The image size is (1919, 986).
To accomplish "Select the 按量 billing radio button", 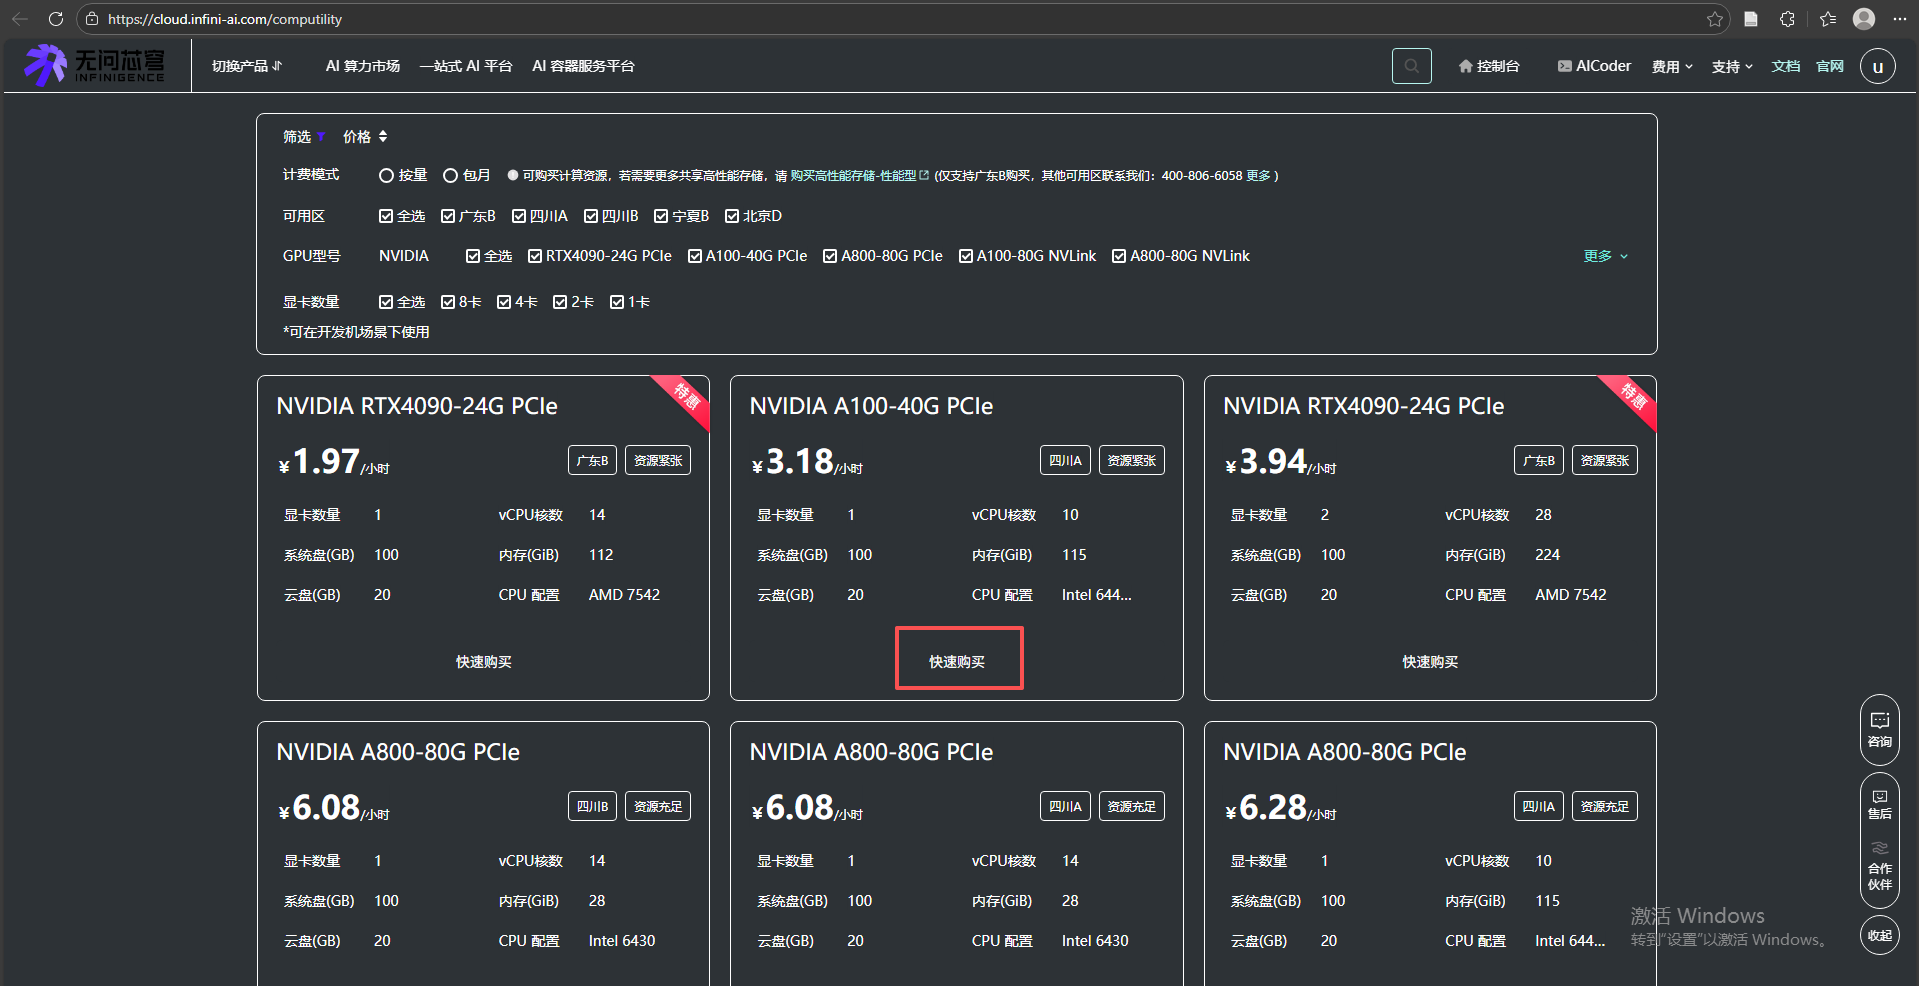I will pyautogui.click(x=386, y=175).
